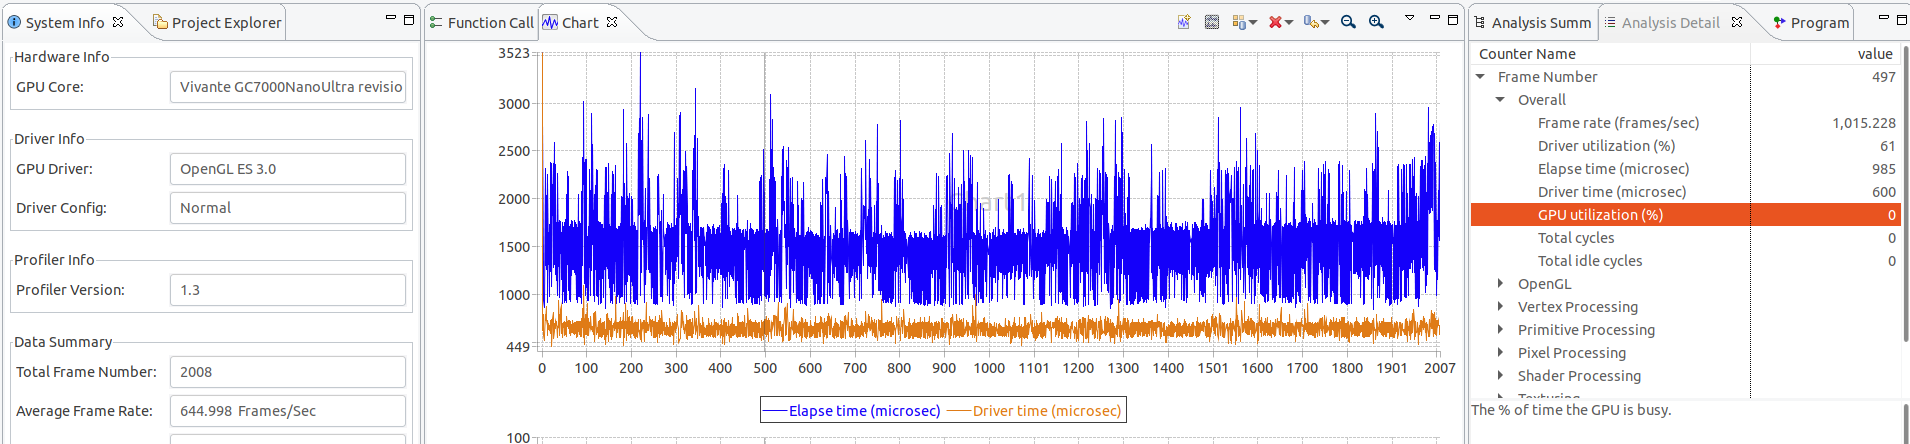Expand the Primitive Processing group
The image size is (1910, 444).
tap(1500, 330)
